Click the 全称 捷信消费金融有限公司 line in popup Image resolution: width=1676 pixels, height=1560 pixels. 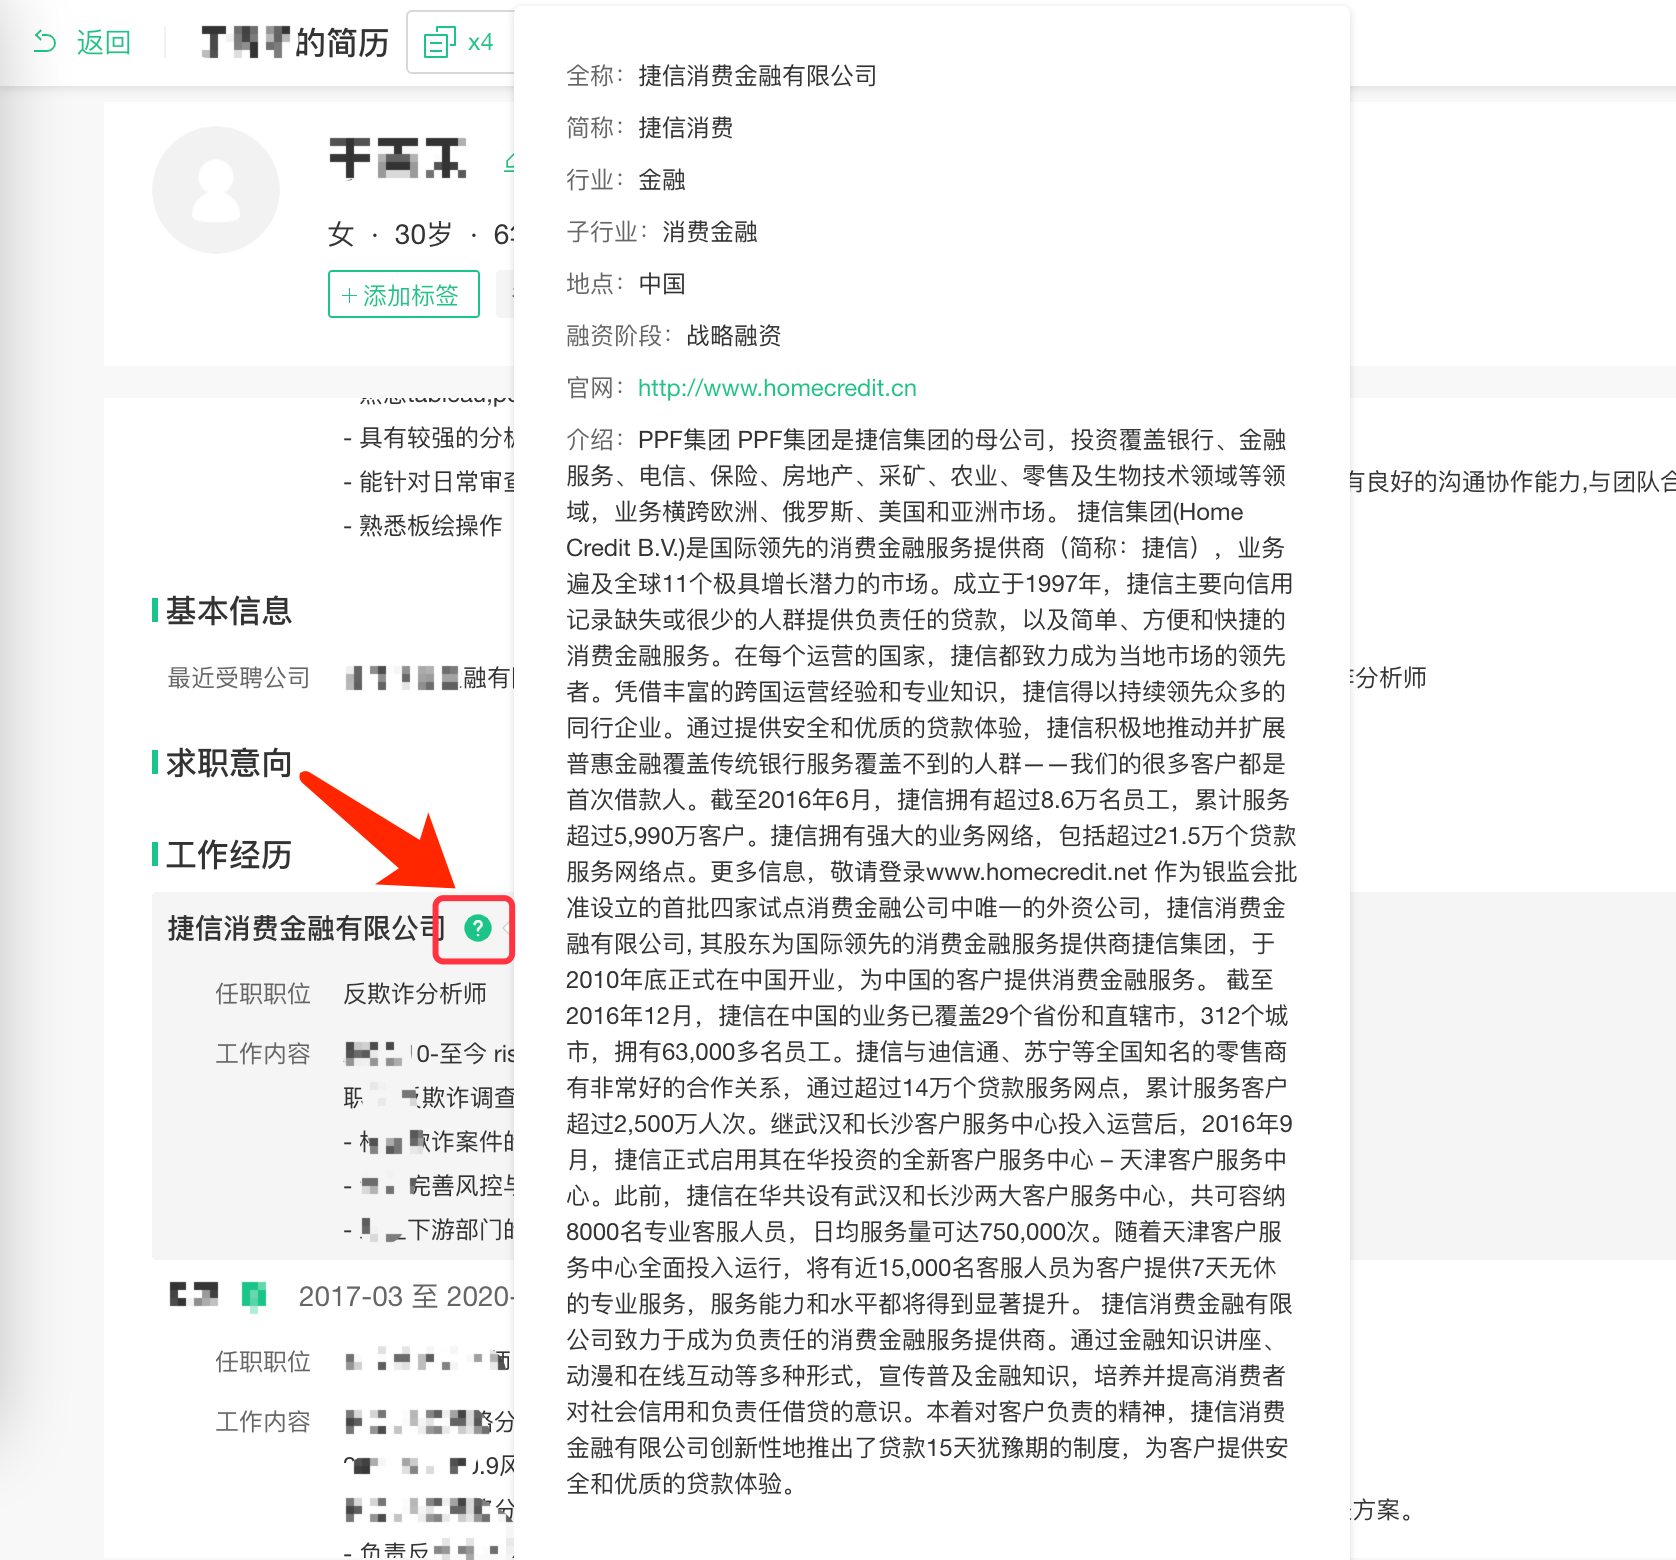tap(721, 76)
